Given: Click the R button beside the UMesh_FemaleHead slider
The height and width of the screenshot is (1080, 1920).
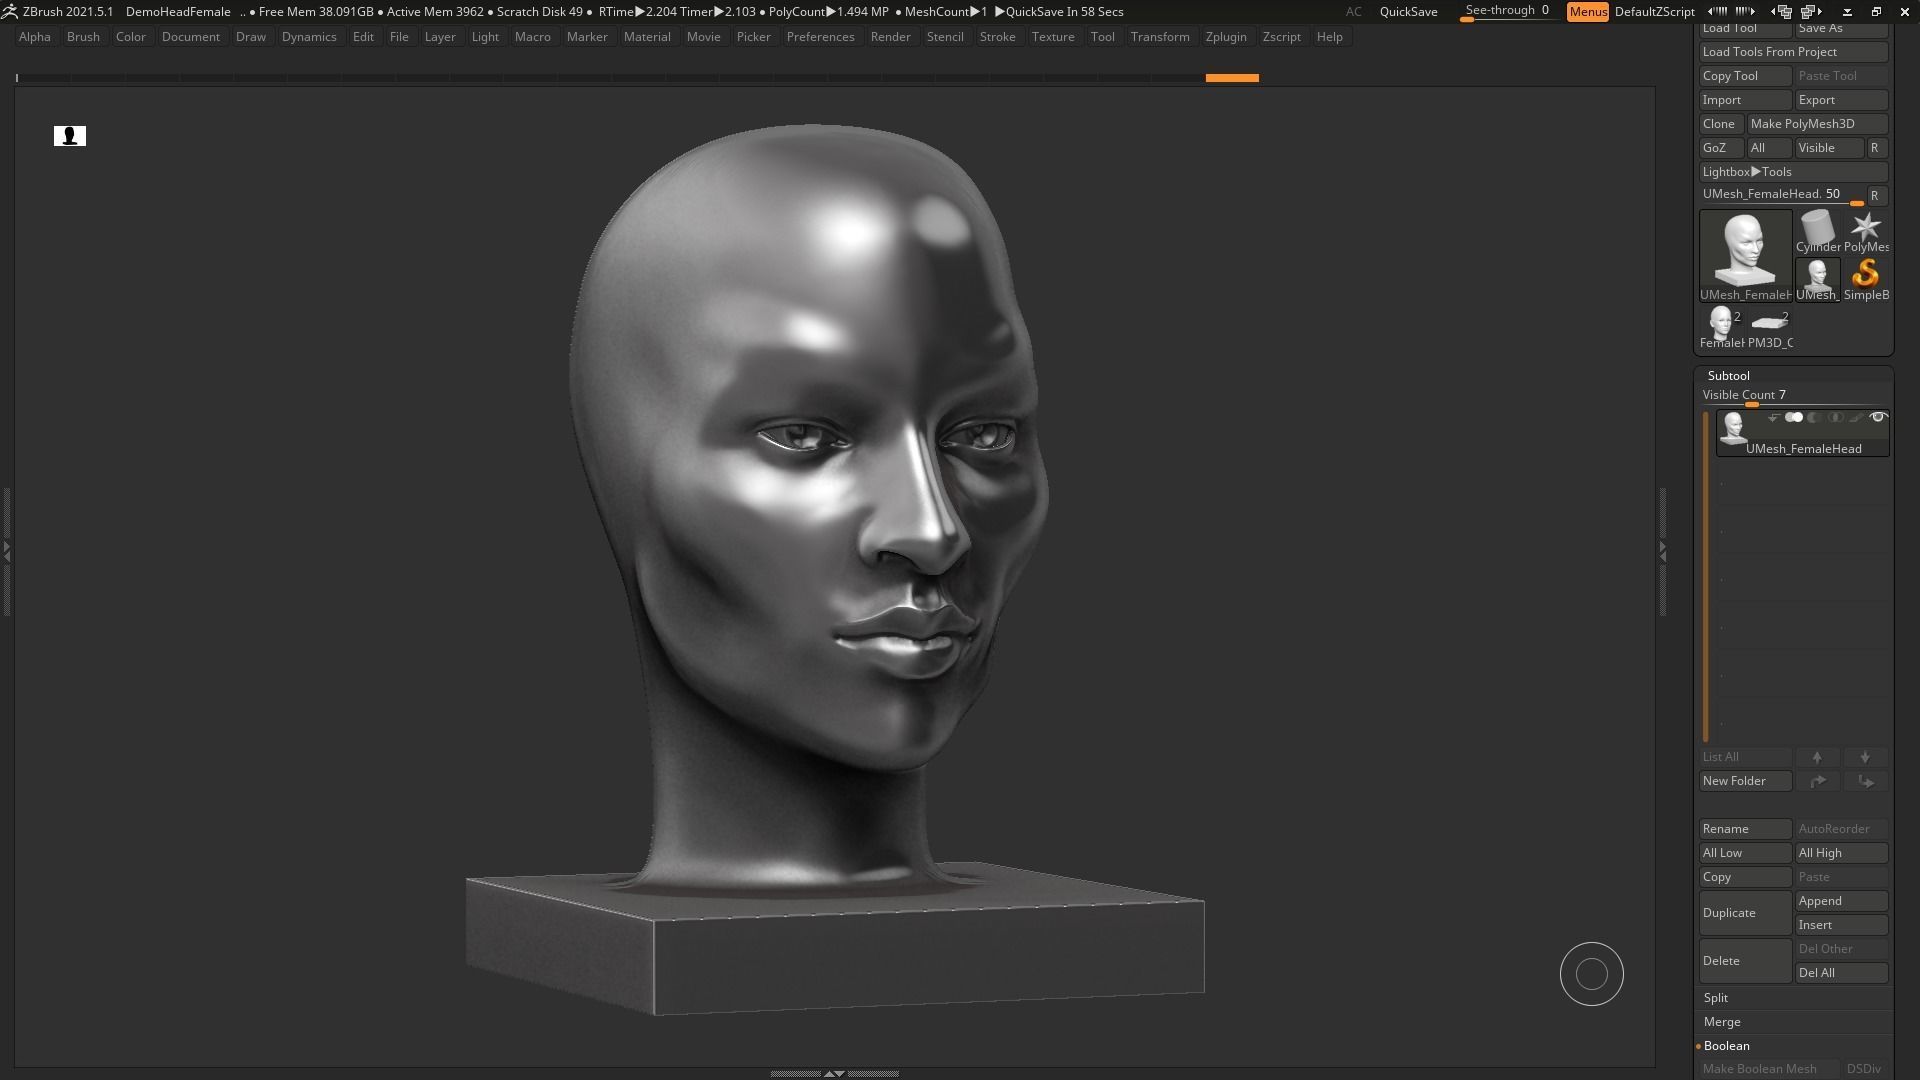Looking at the screenshot, I should [x=1876, y=196].
